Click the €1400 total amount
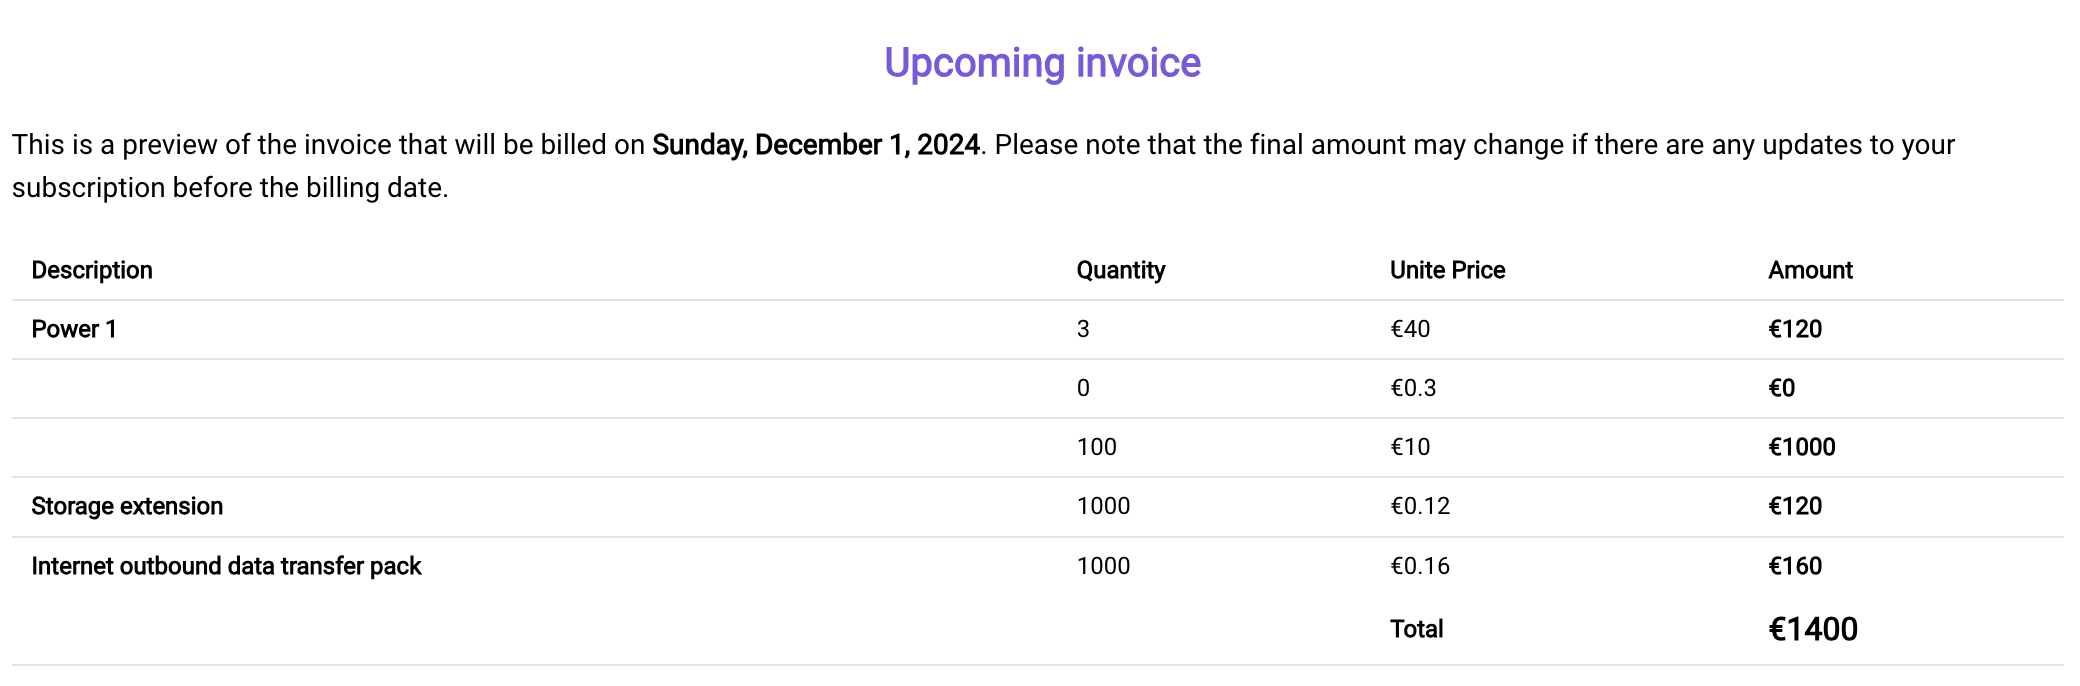The width and height of the screenshot is (2080, 686). click(x=1813, y=629)
